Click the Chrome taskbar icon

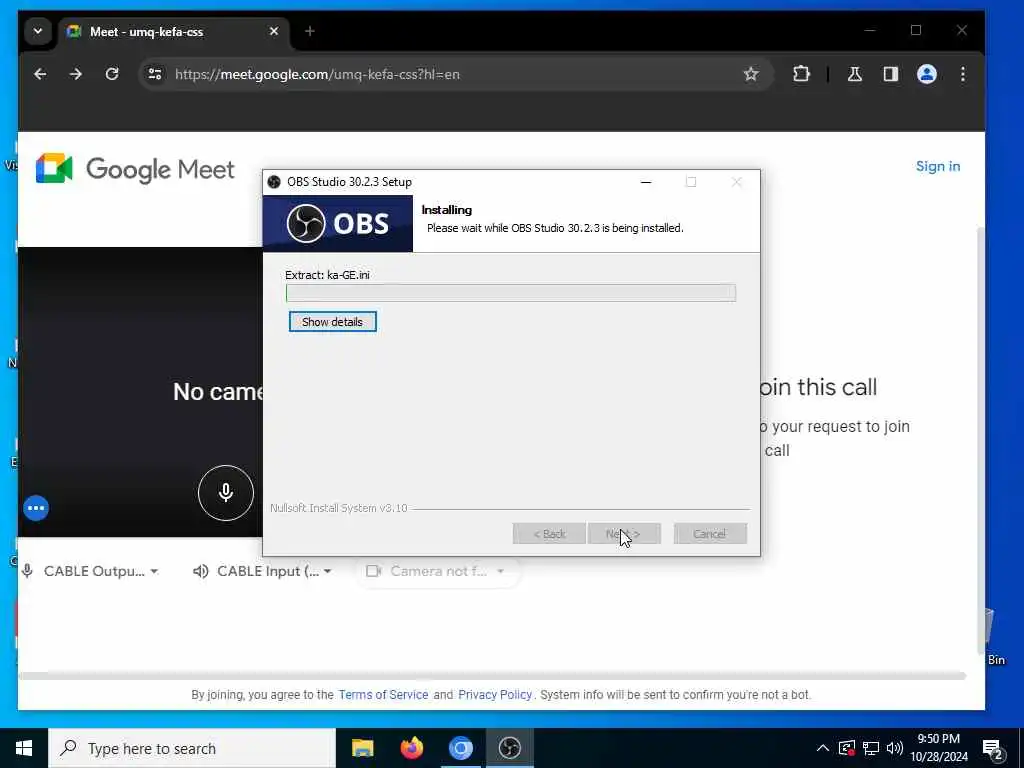[460, 748]
